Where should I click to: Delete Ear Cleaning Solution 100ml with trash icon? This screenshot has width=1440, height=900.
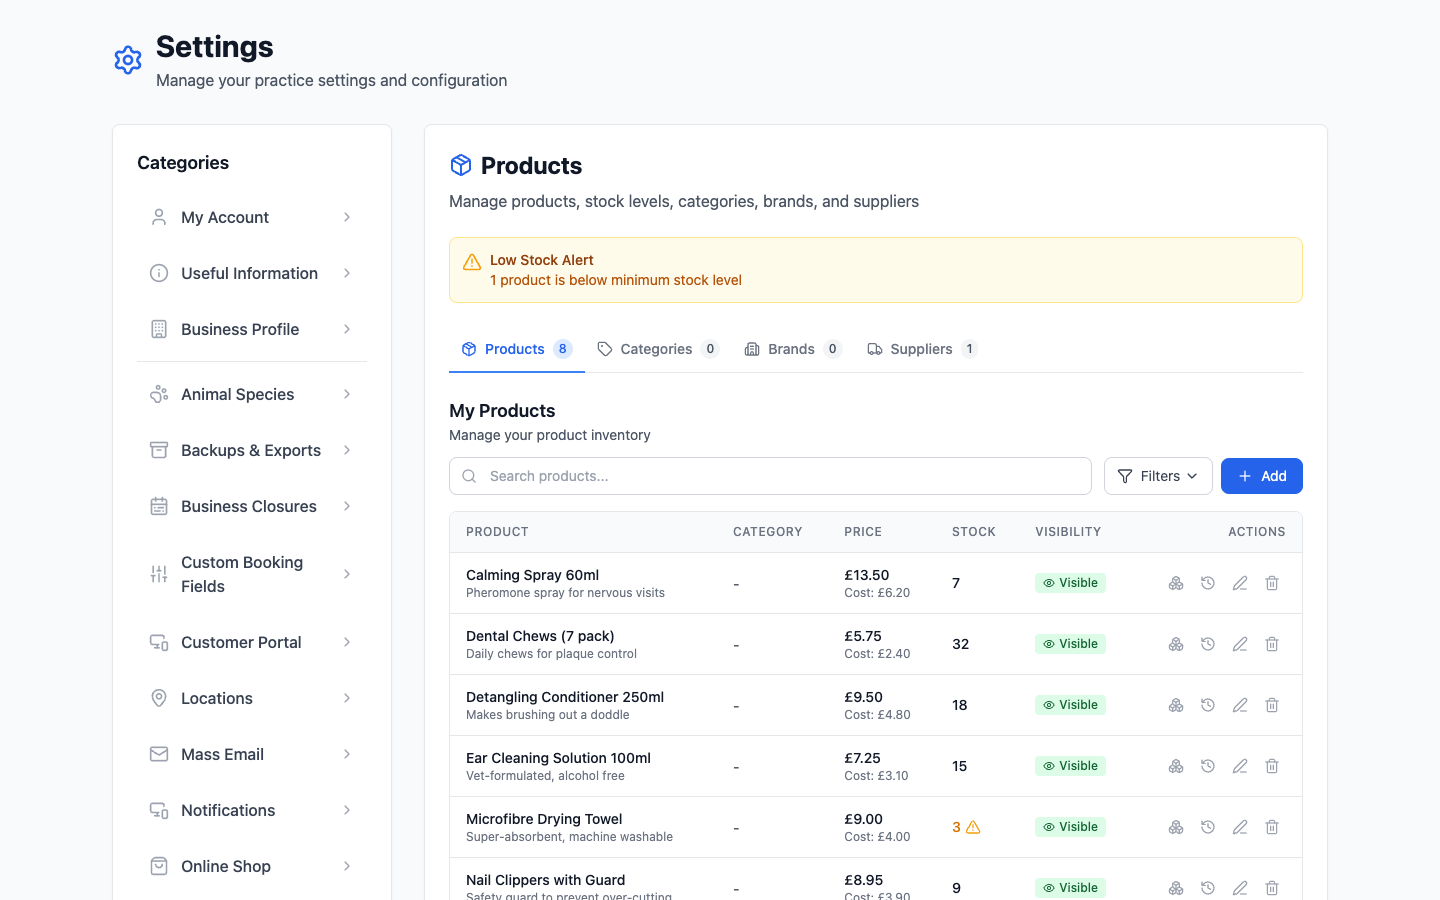tap(1272, 766)
